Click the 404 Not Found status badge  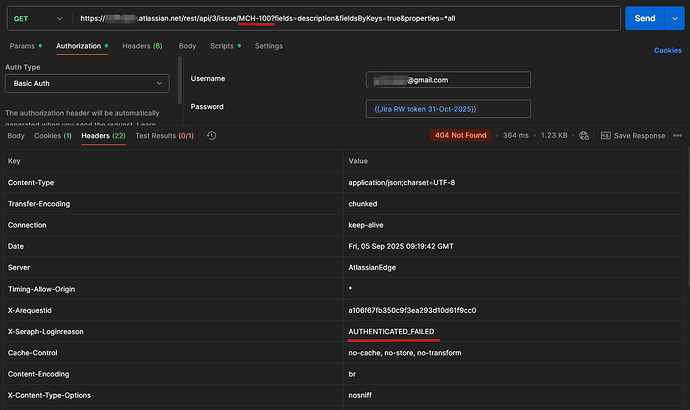463,135
